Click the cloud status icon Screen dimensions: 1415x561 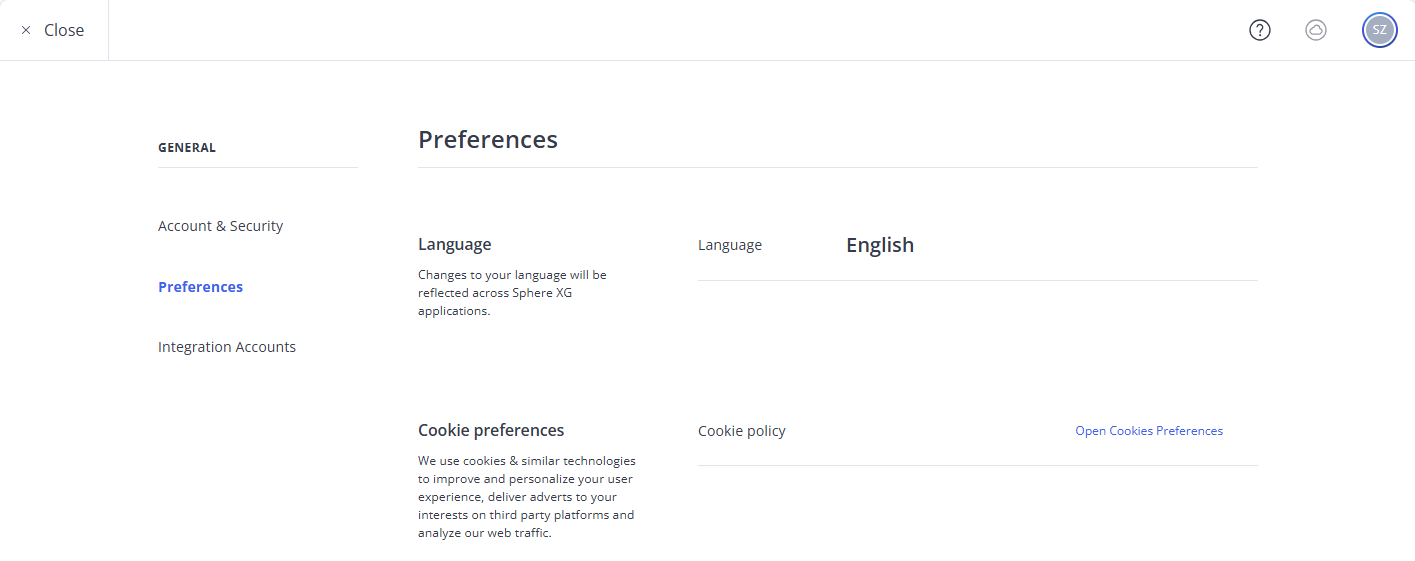click(x=1316, y=30)
